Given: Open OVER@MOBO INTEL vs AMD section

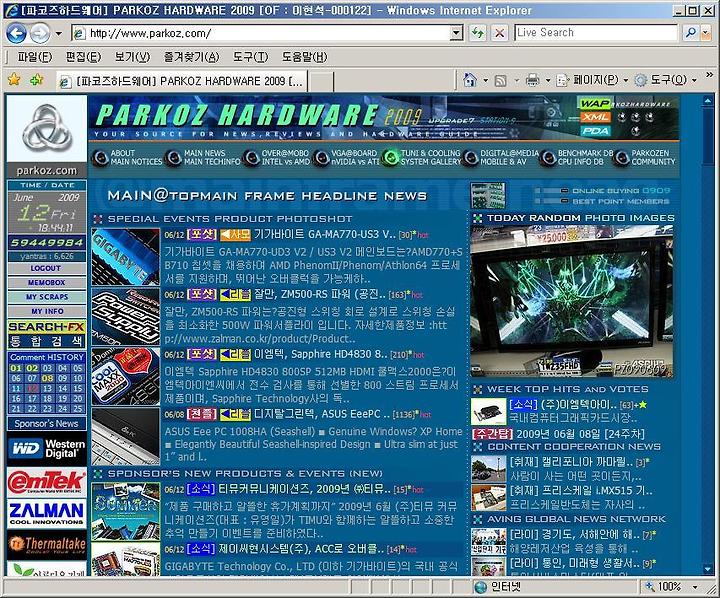Looking at the screenshot, I should click(277, 158).
